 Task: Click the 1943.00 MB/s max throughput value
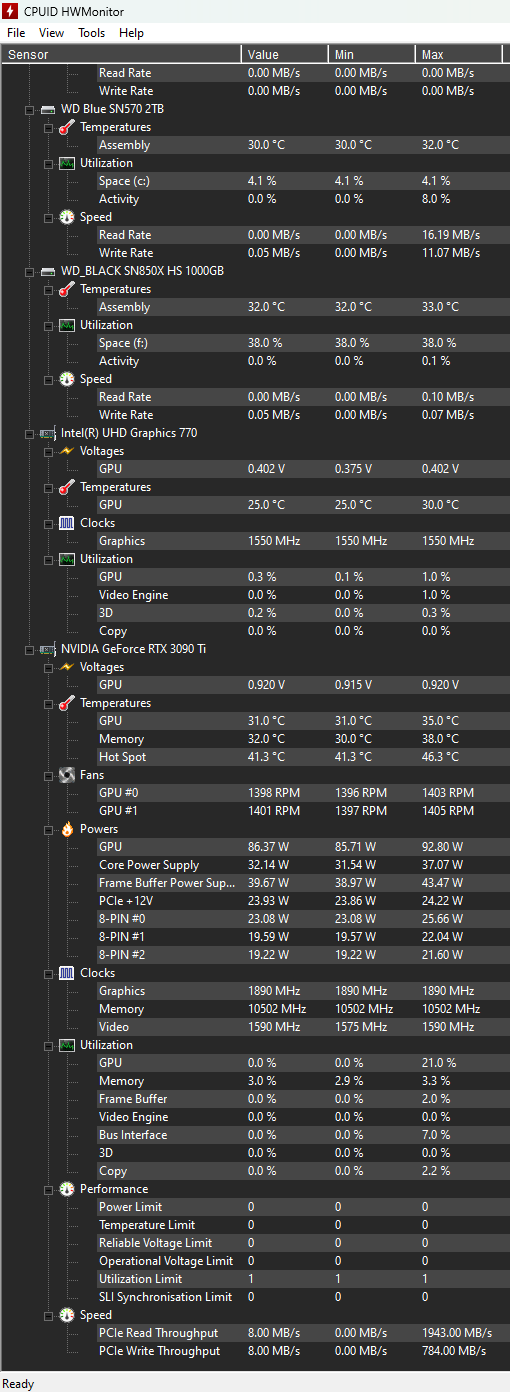point(457,1333)
